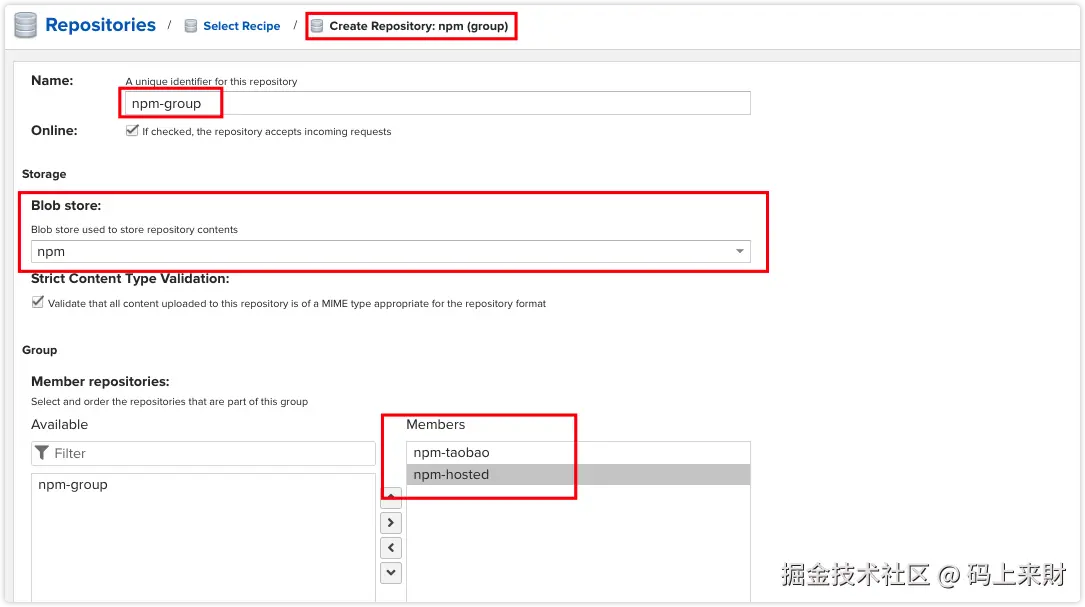Click the add-to-members right arrow
The height and width of the screenshot is (607, 1085).
[391, 523]
